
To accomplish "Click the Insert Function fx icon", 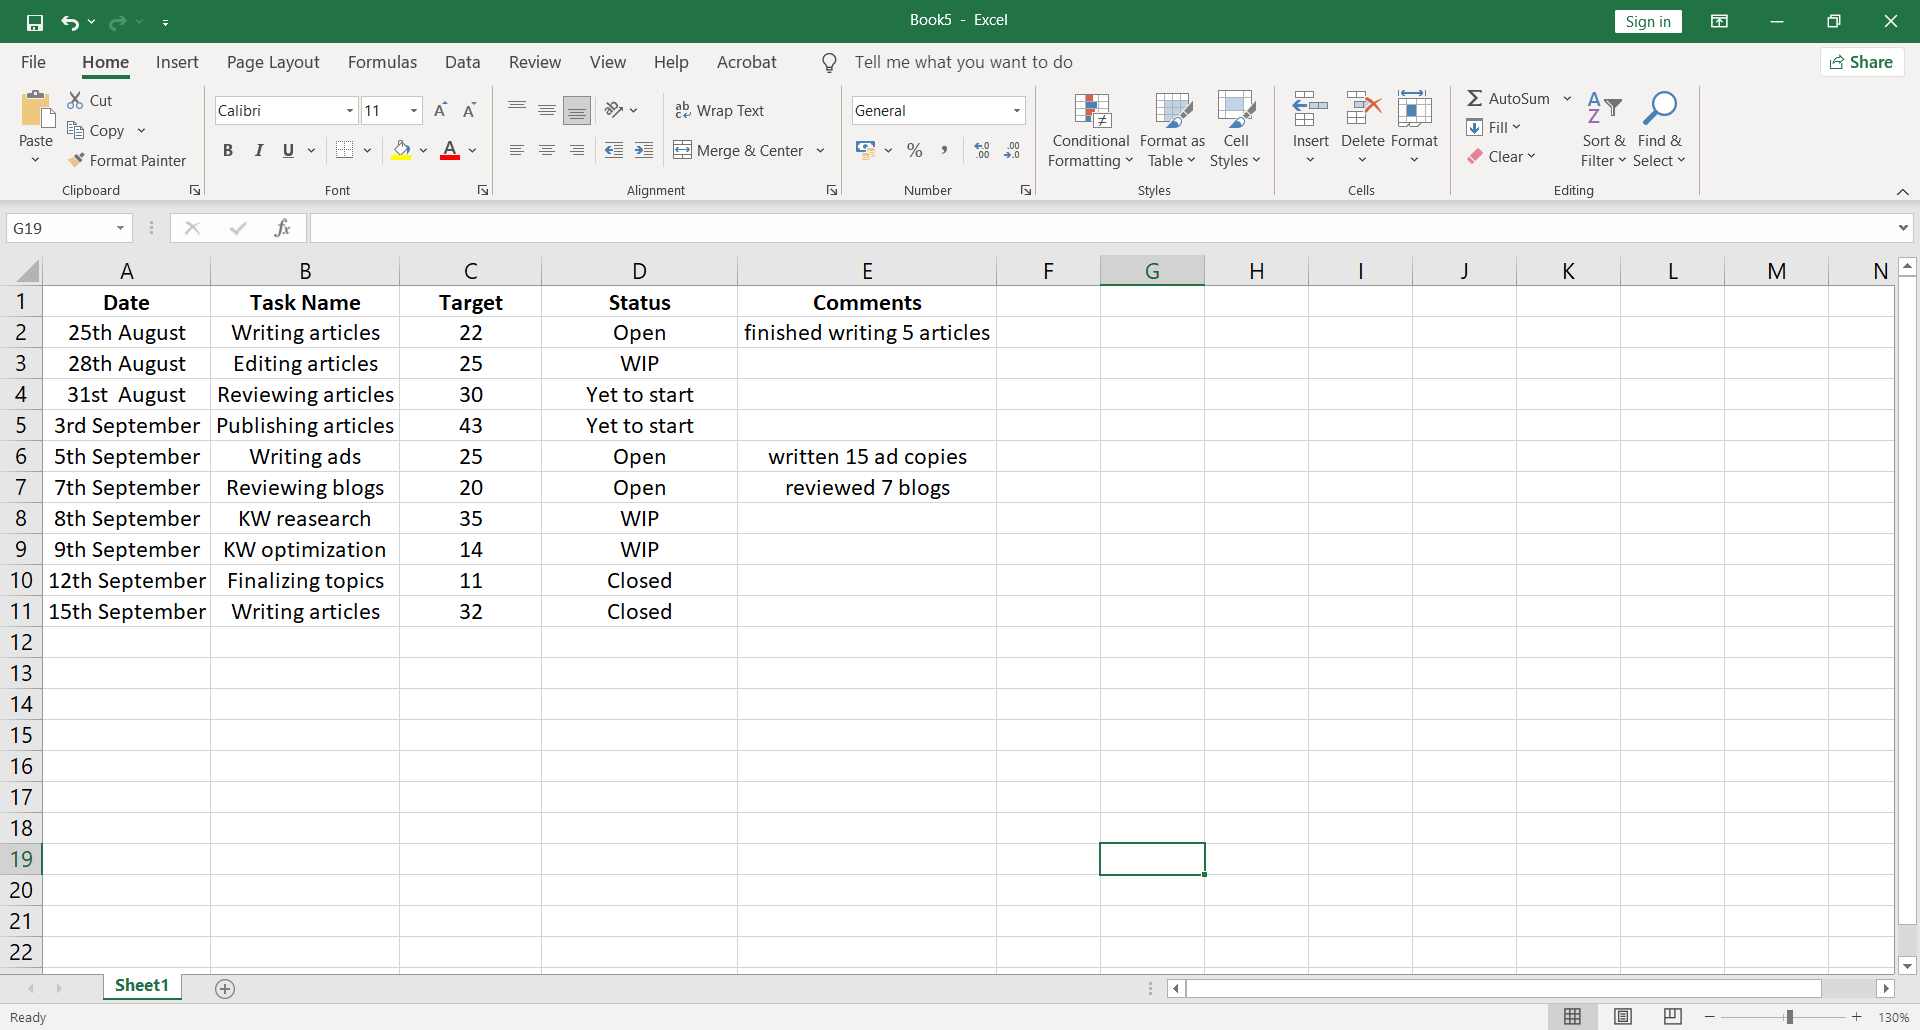I will [282, 228].
